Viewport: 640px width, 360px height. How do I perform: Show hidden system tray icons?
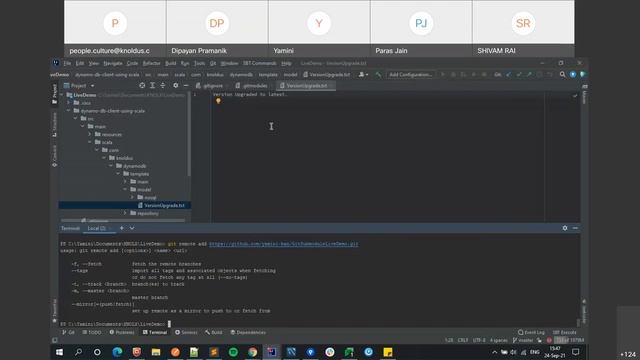pos(494,352)
